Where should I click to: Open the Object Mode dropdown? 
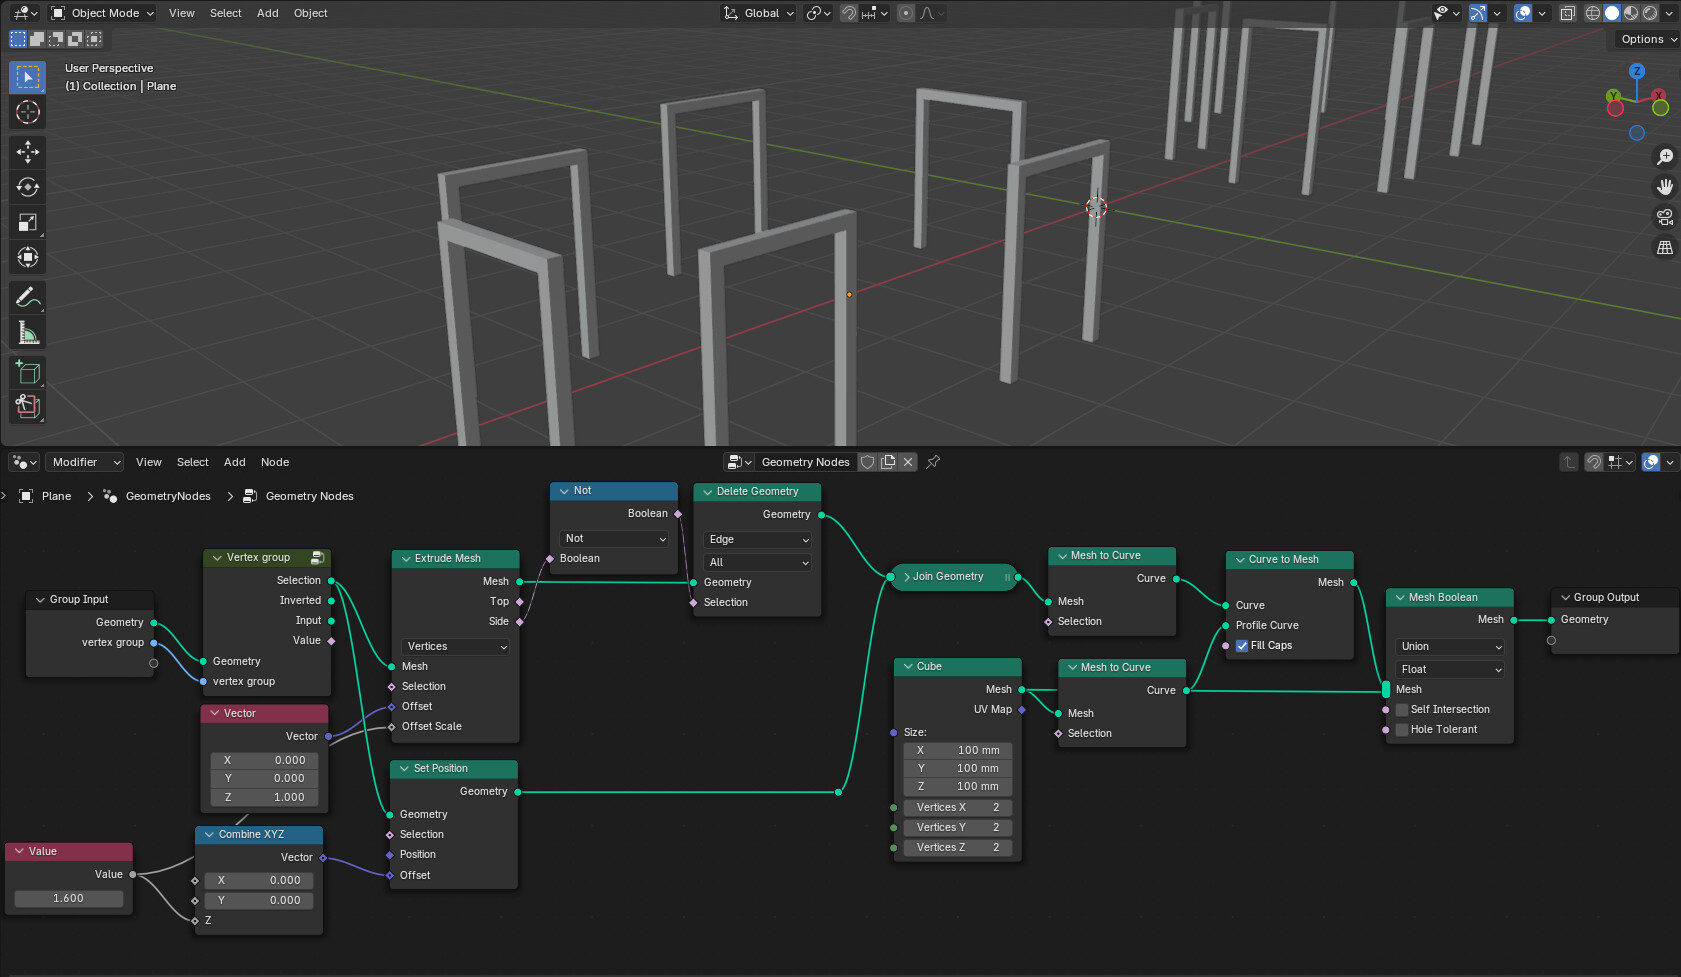tap(103, 13)
